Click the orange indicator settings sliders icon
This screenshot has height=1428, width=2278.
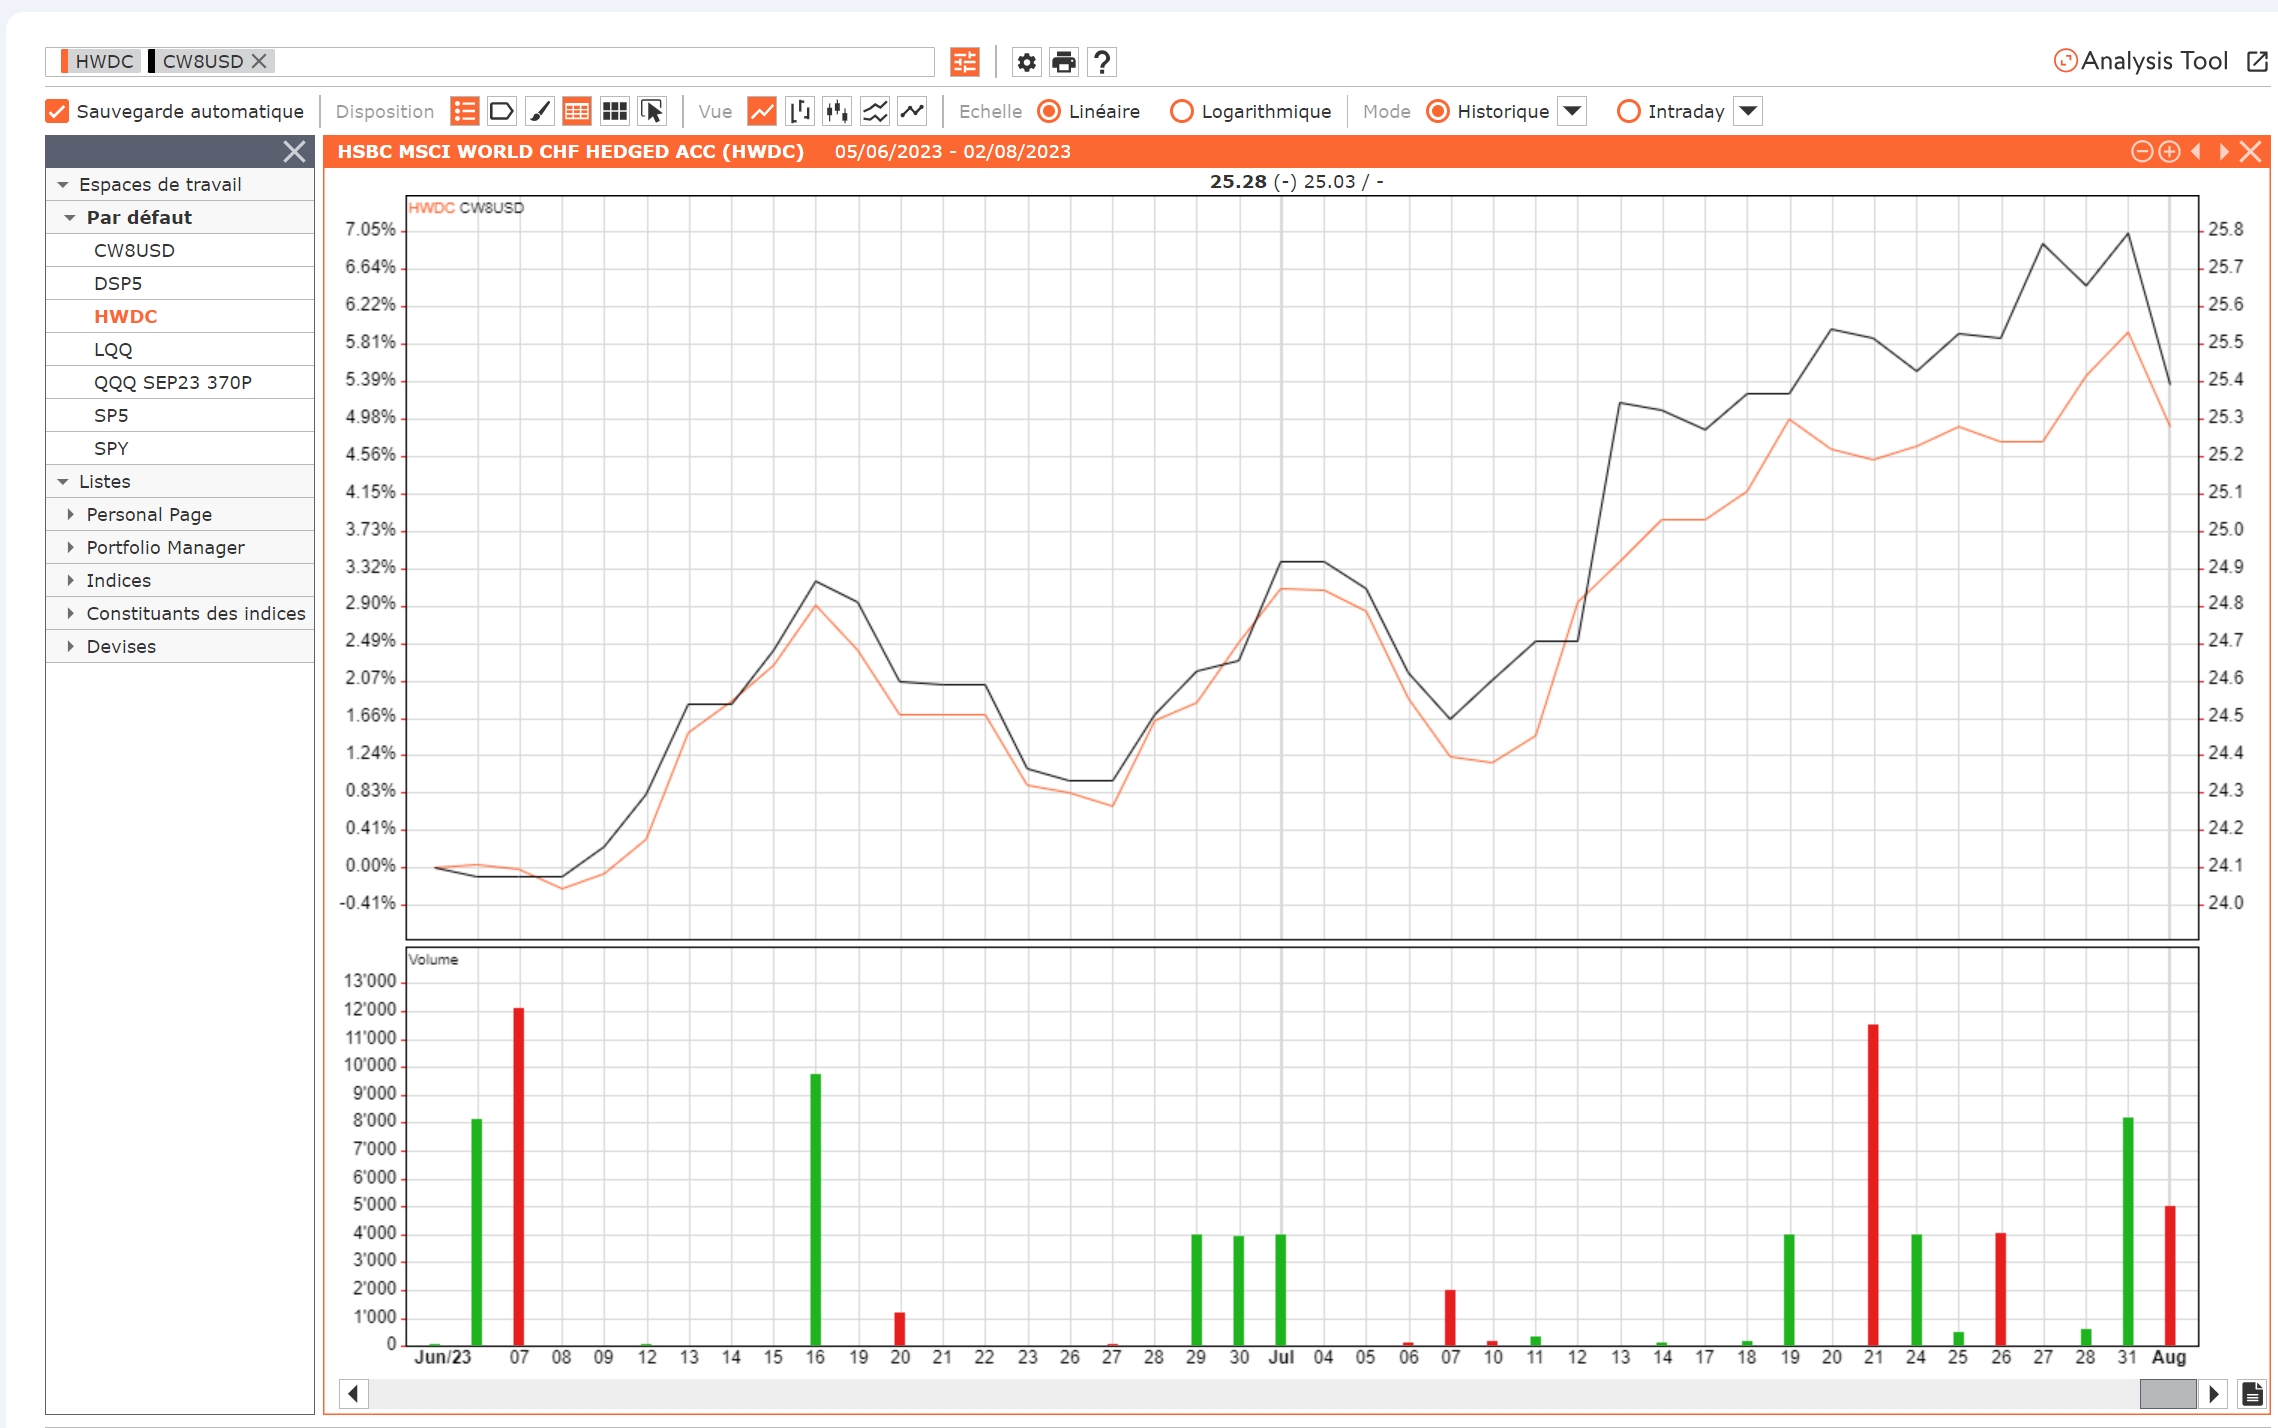coord(965,62)
